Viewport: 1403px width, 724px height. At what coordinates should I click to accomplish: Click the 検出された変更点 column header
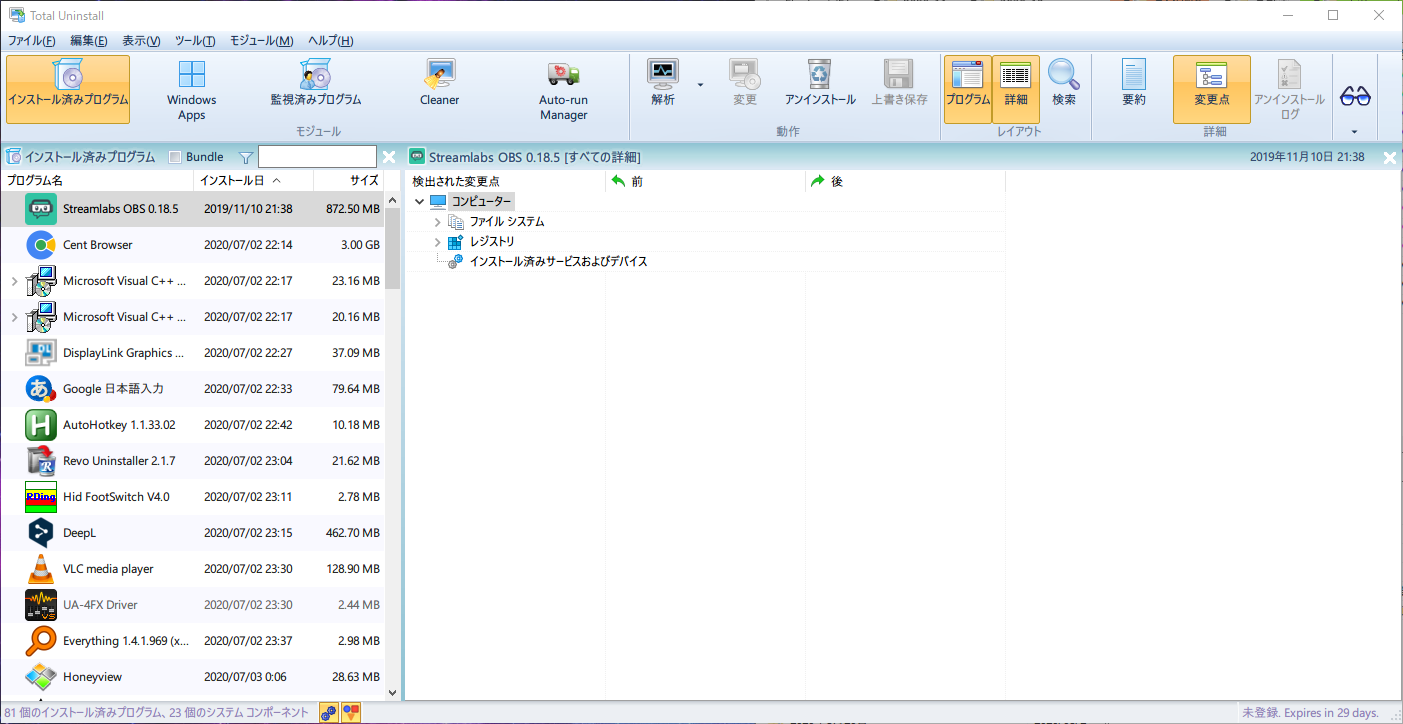click(x=506, y=181)
